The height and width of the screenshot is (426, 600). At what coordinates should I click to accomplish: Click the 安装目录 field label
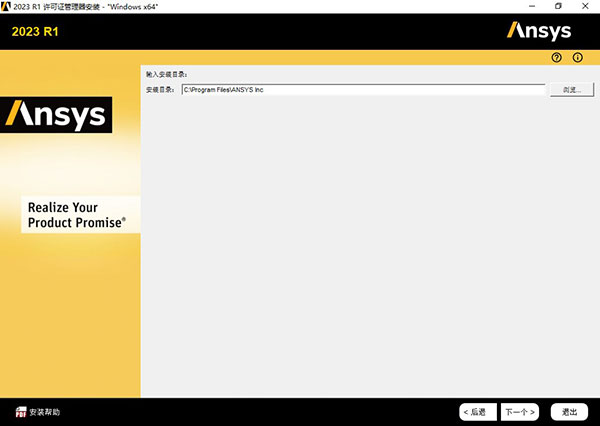[x=160, y=90]
